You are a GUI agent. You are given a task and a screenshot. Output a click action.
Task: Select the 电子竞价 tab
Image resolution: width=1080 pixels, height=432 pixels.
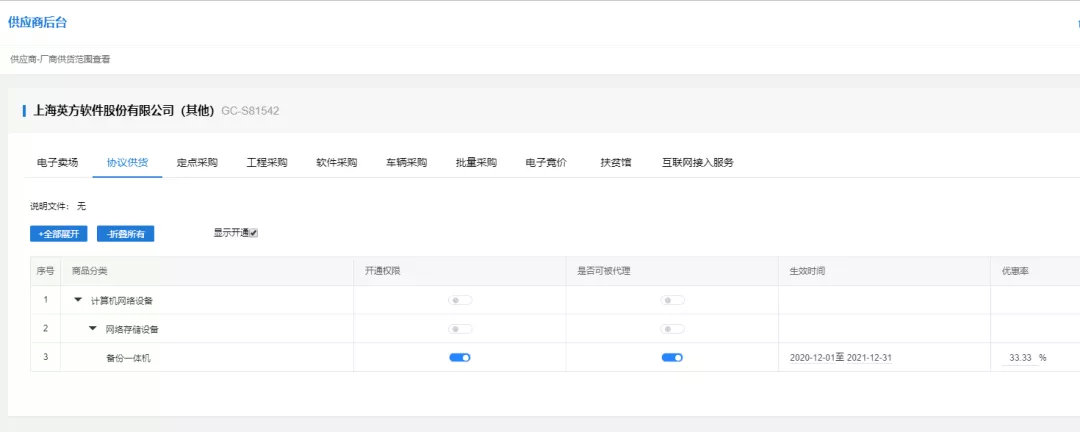click(x=546, y=162)
